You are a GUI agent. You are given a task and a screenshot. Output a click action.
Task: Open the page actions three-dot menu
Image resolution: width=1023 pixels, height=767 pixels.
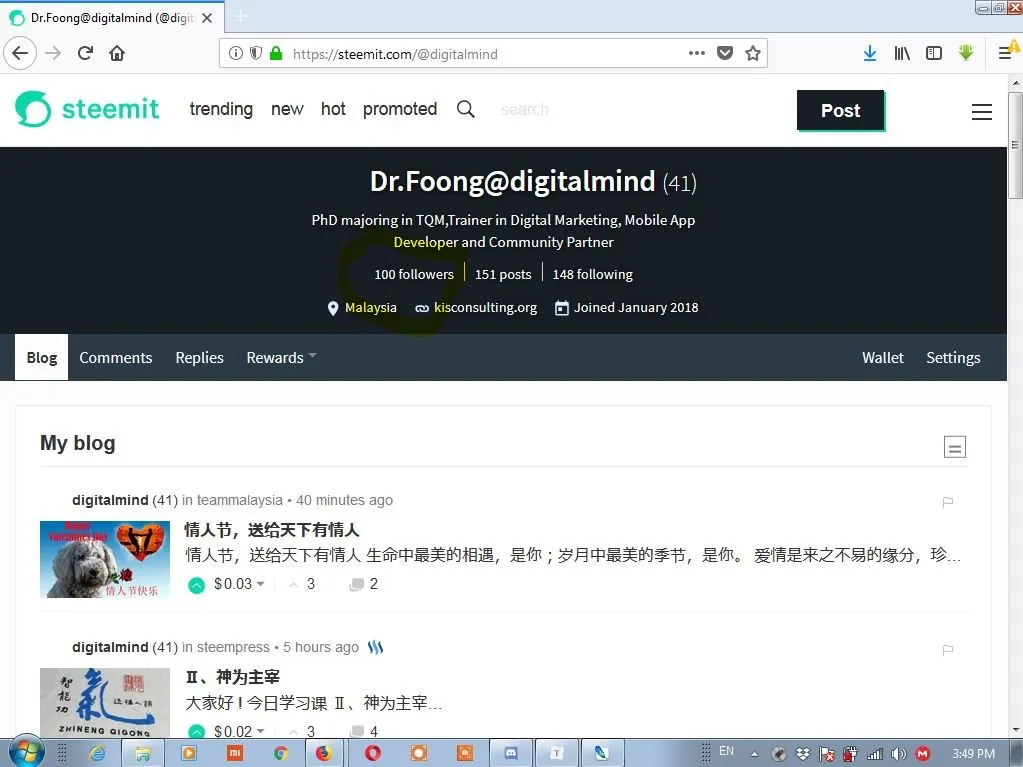coord(697,53)
